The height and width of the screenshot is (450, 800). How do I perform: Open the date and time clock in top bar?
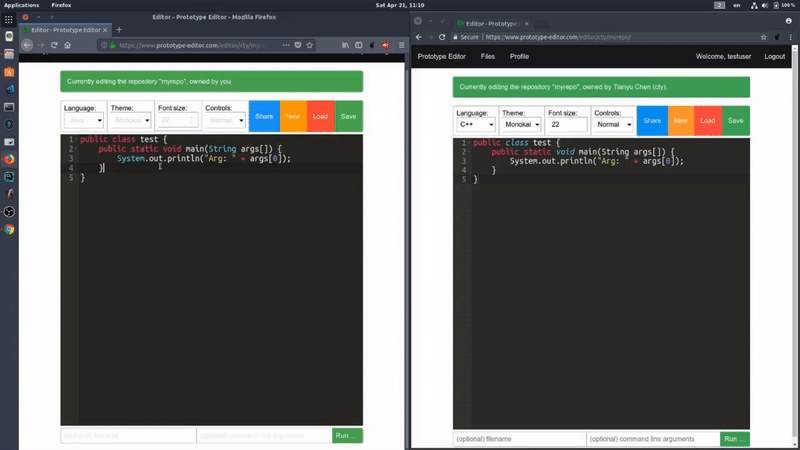coord(400,5)
